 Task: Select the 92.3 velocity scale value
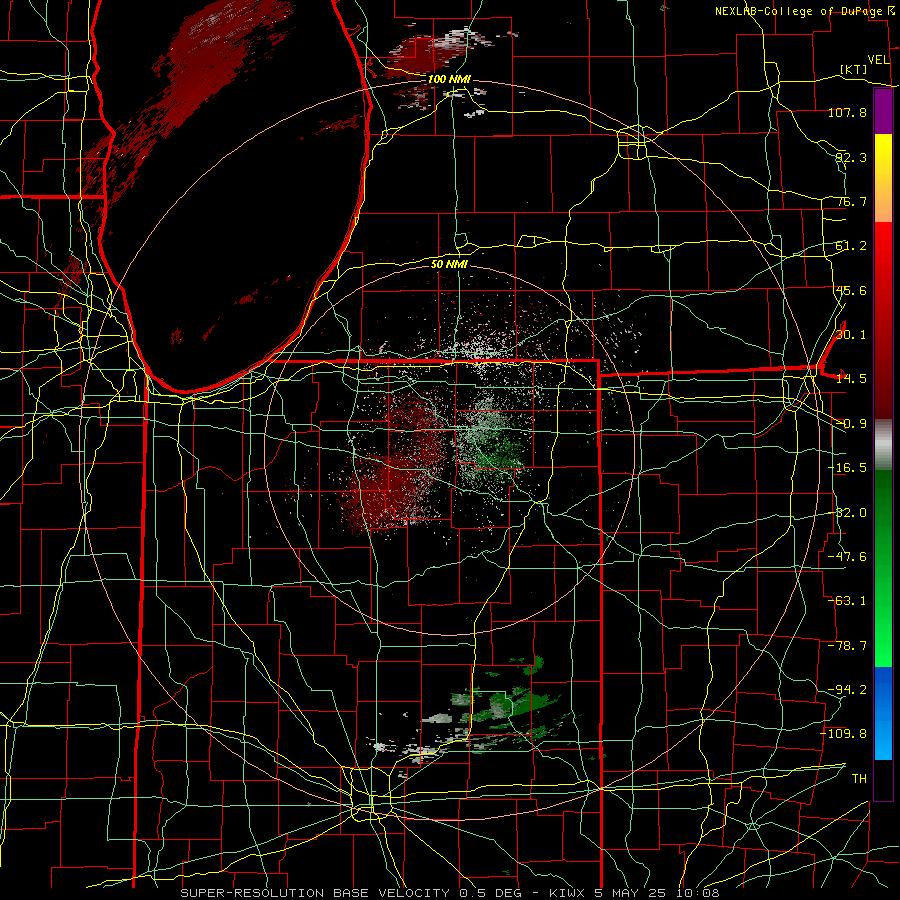click(x=851, y=157)
